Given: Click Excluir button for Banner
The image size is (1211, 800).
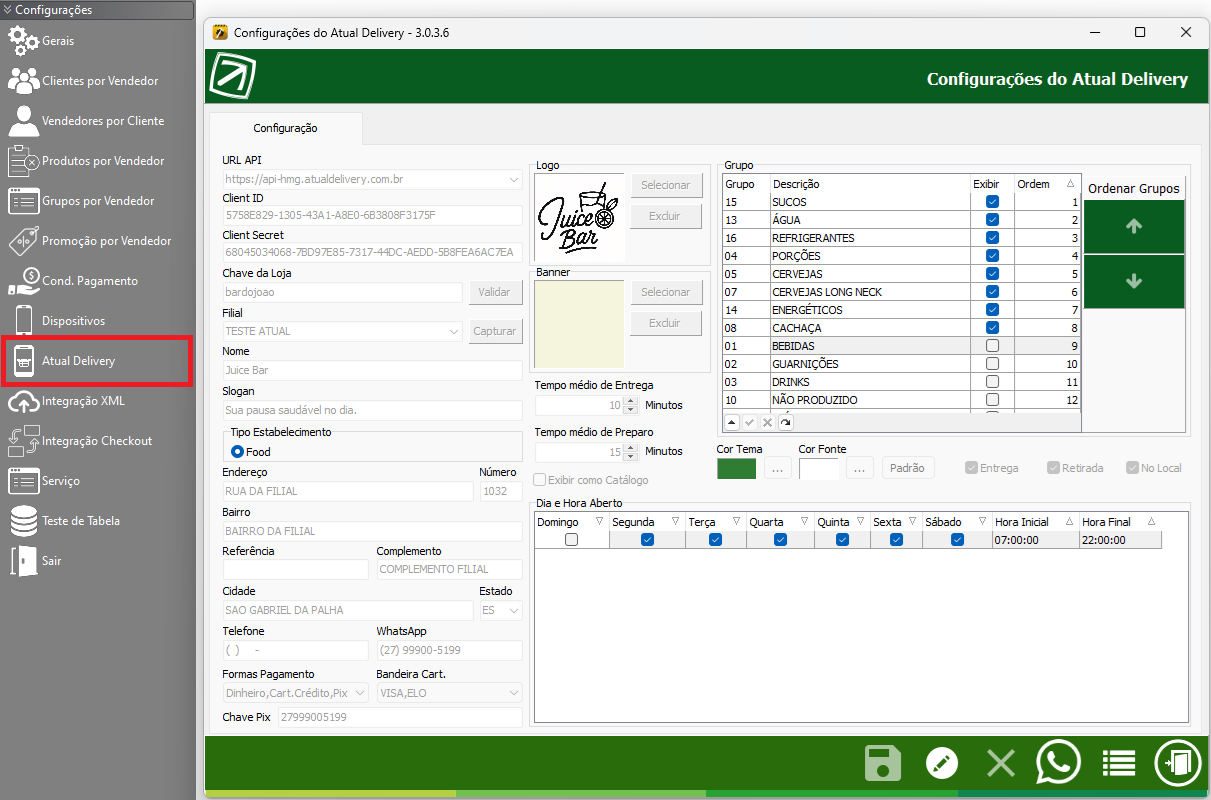Looking at the screenshot, I should [x=666, y=323].
